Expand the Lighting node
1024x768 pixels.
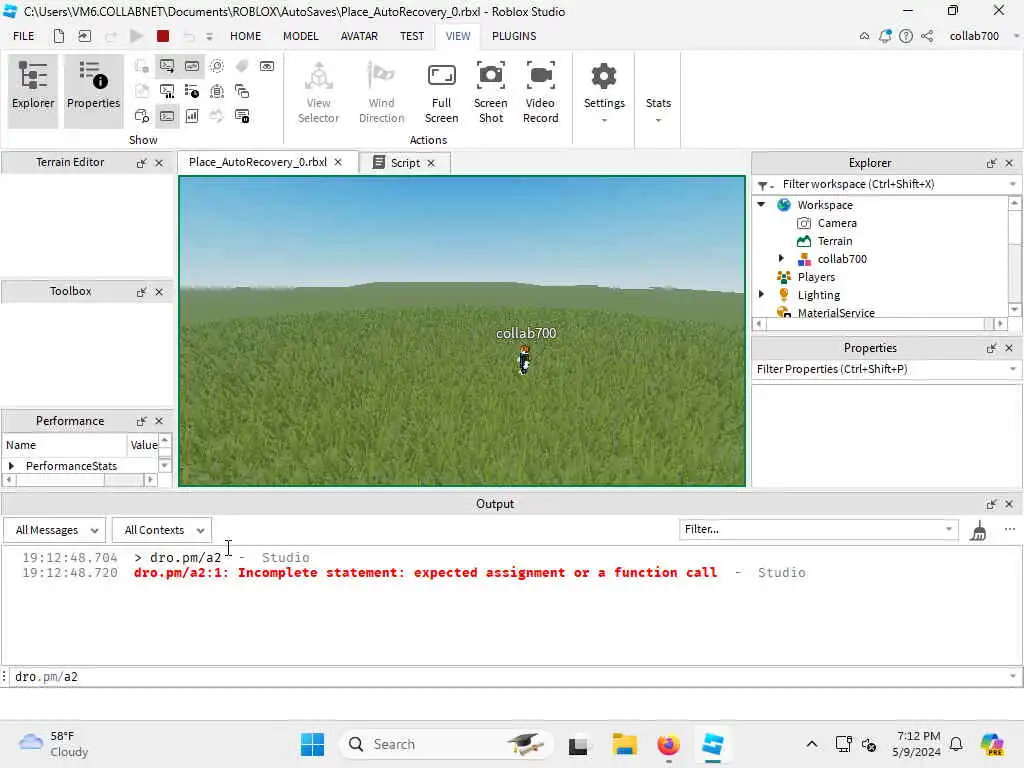tap(761, 295)
